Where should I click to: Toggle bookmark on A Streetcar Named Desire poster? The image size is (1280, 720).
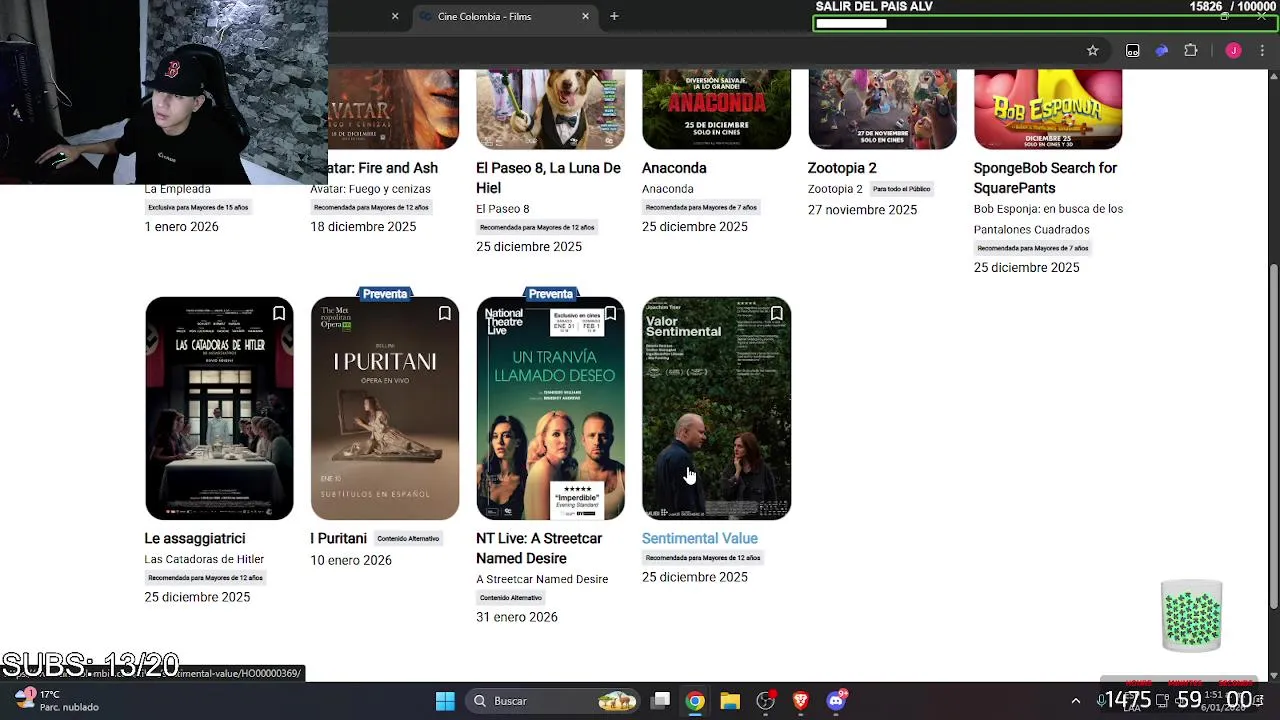click(610, 314)
